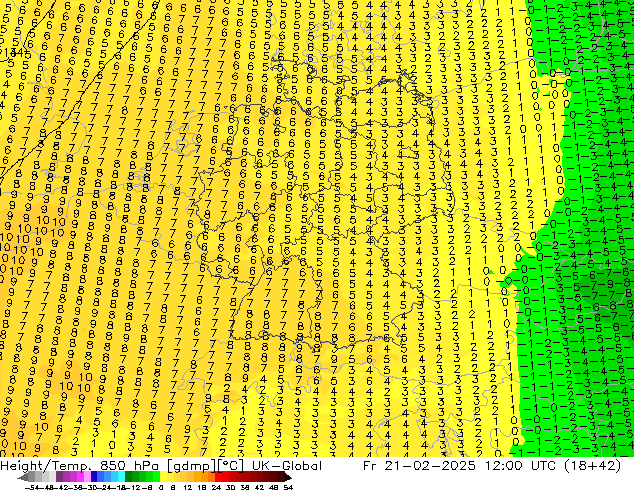Screen dimensions: 634x490
Task: Click the '54' value on the color scale
Action: click(x=288, y=487)
